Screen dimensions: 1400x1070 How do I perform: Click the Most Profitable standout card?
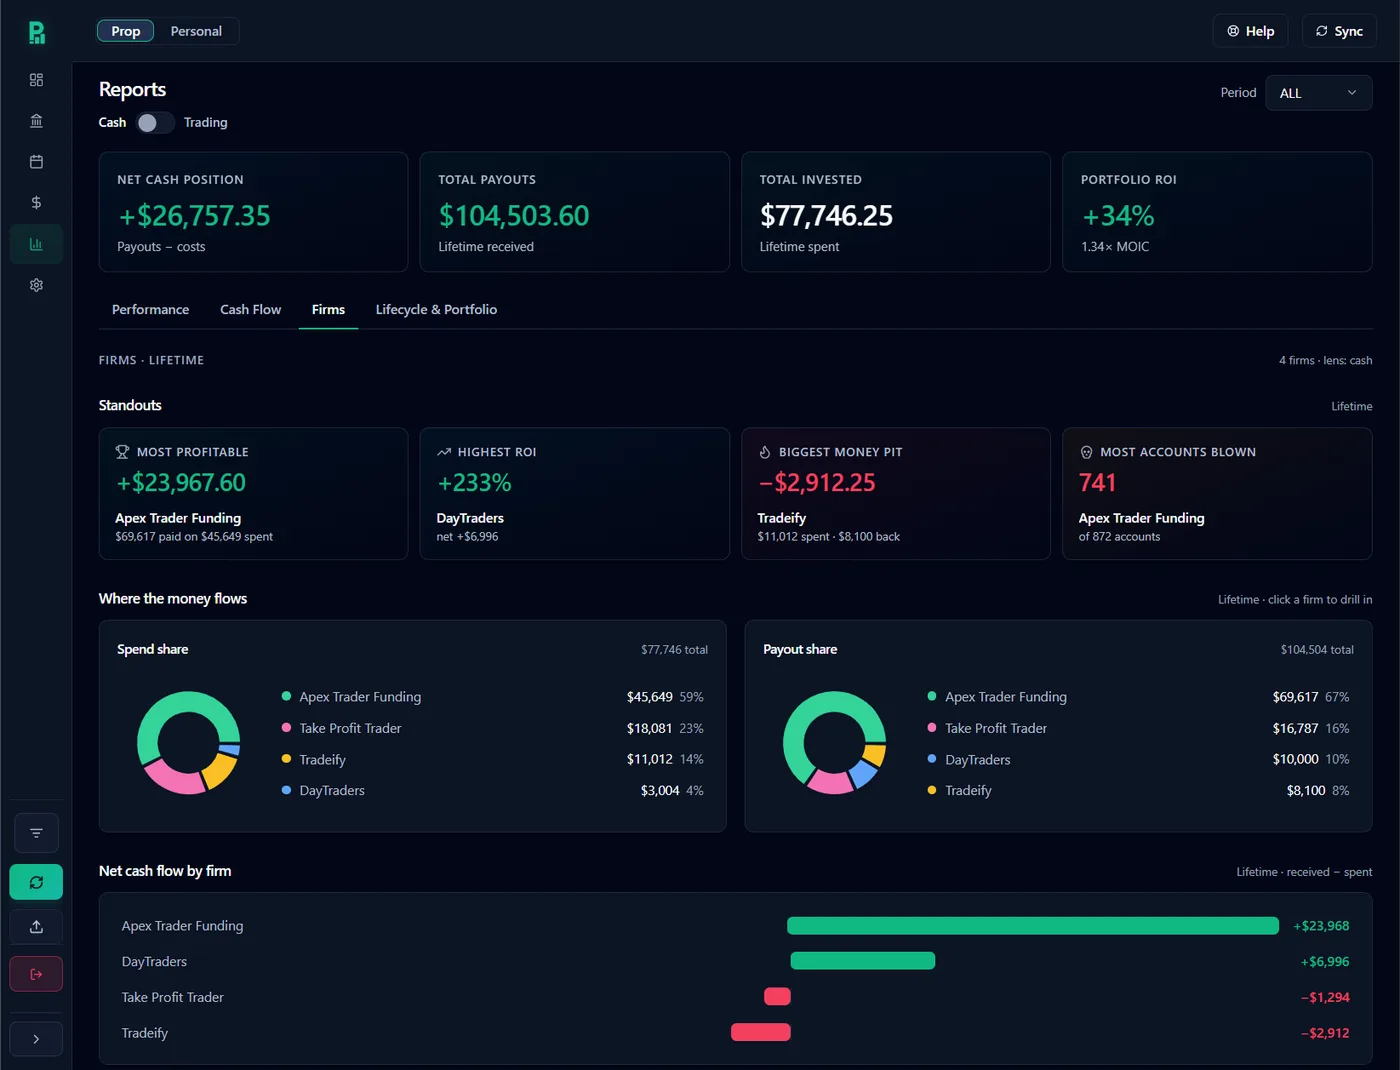(x=253, y=494)
